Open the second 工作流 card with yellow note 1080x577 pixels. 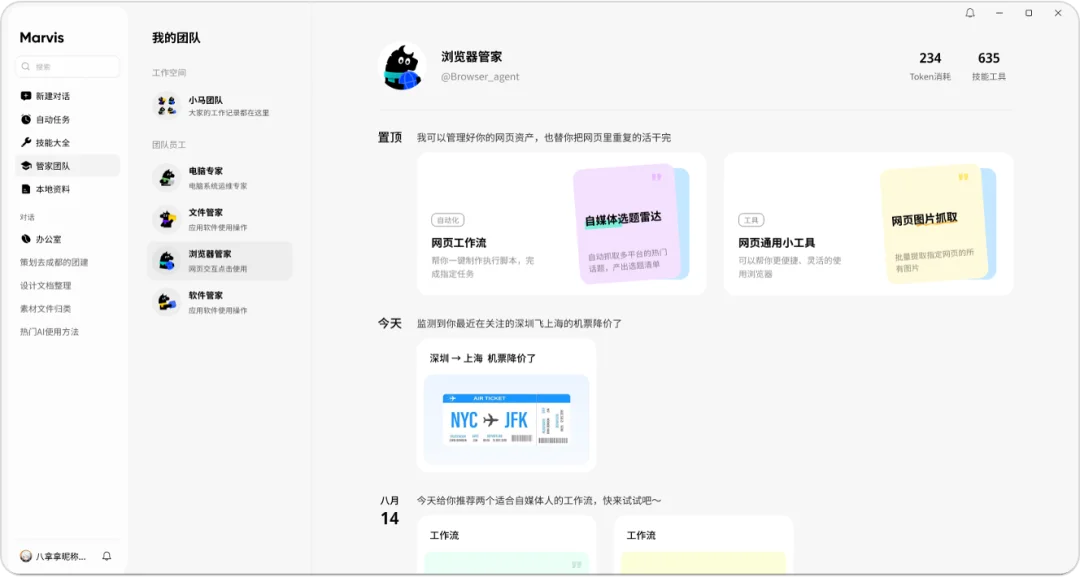click(x=703, y=545)
